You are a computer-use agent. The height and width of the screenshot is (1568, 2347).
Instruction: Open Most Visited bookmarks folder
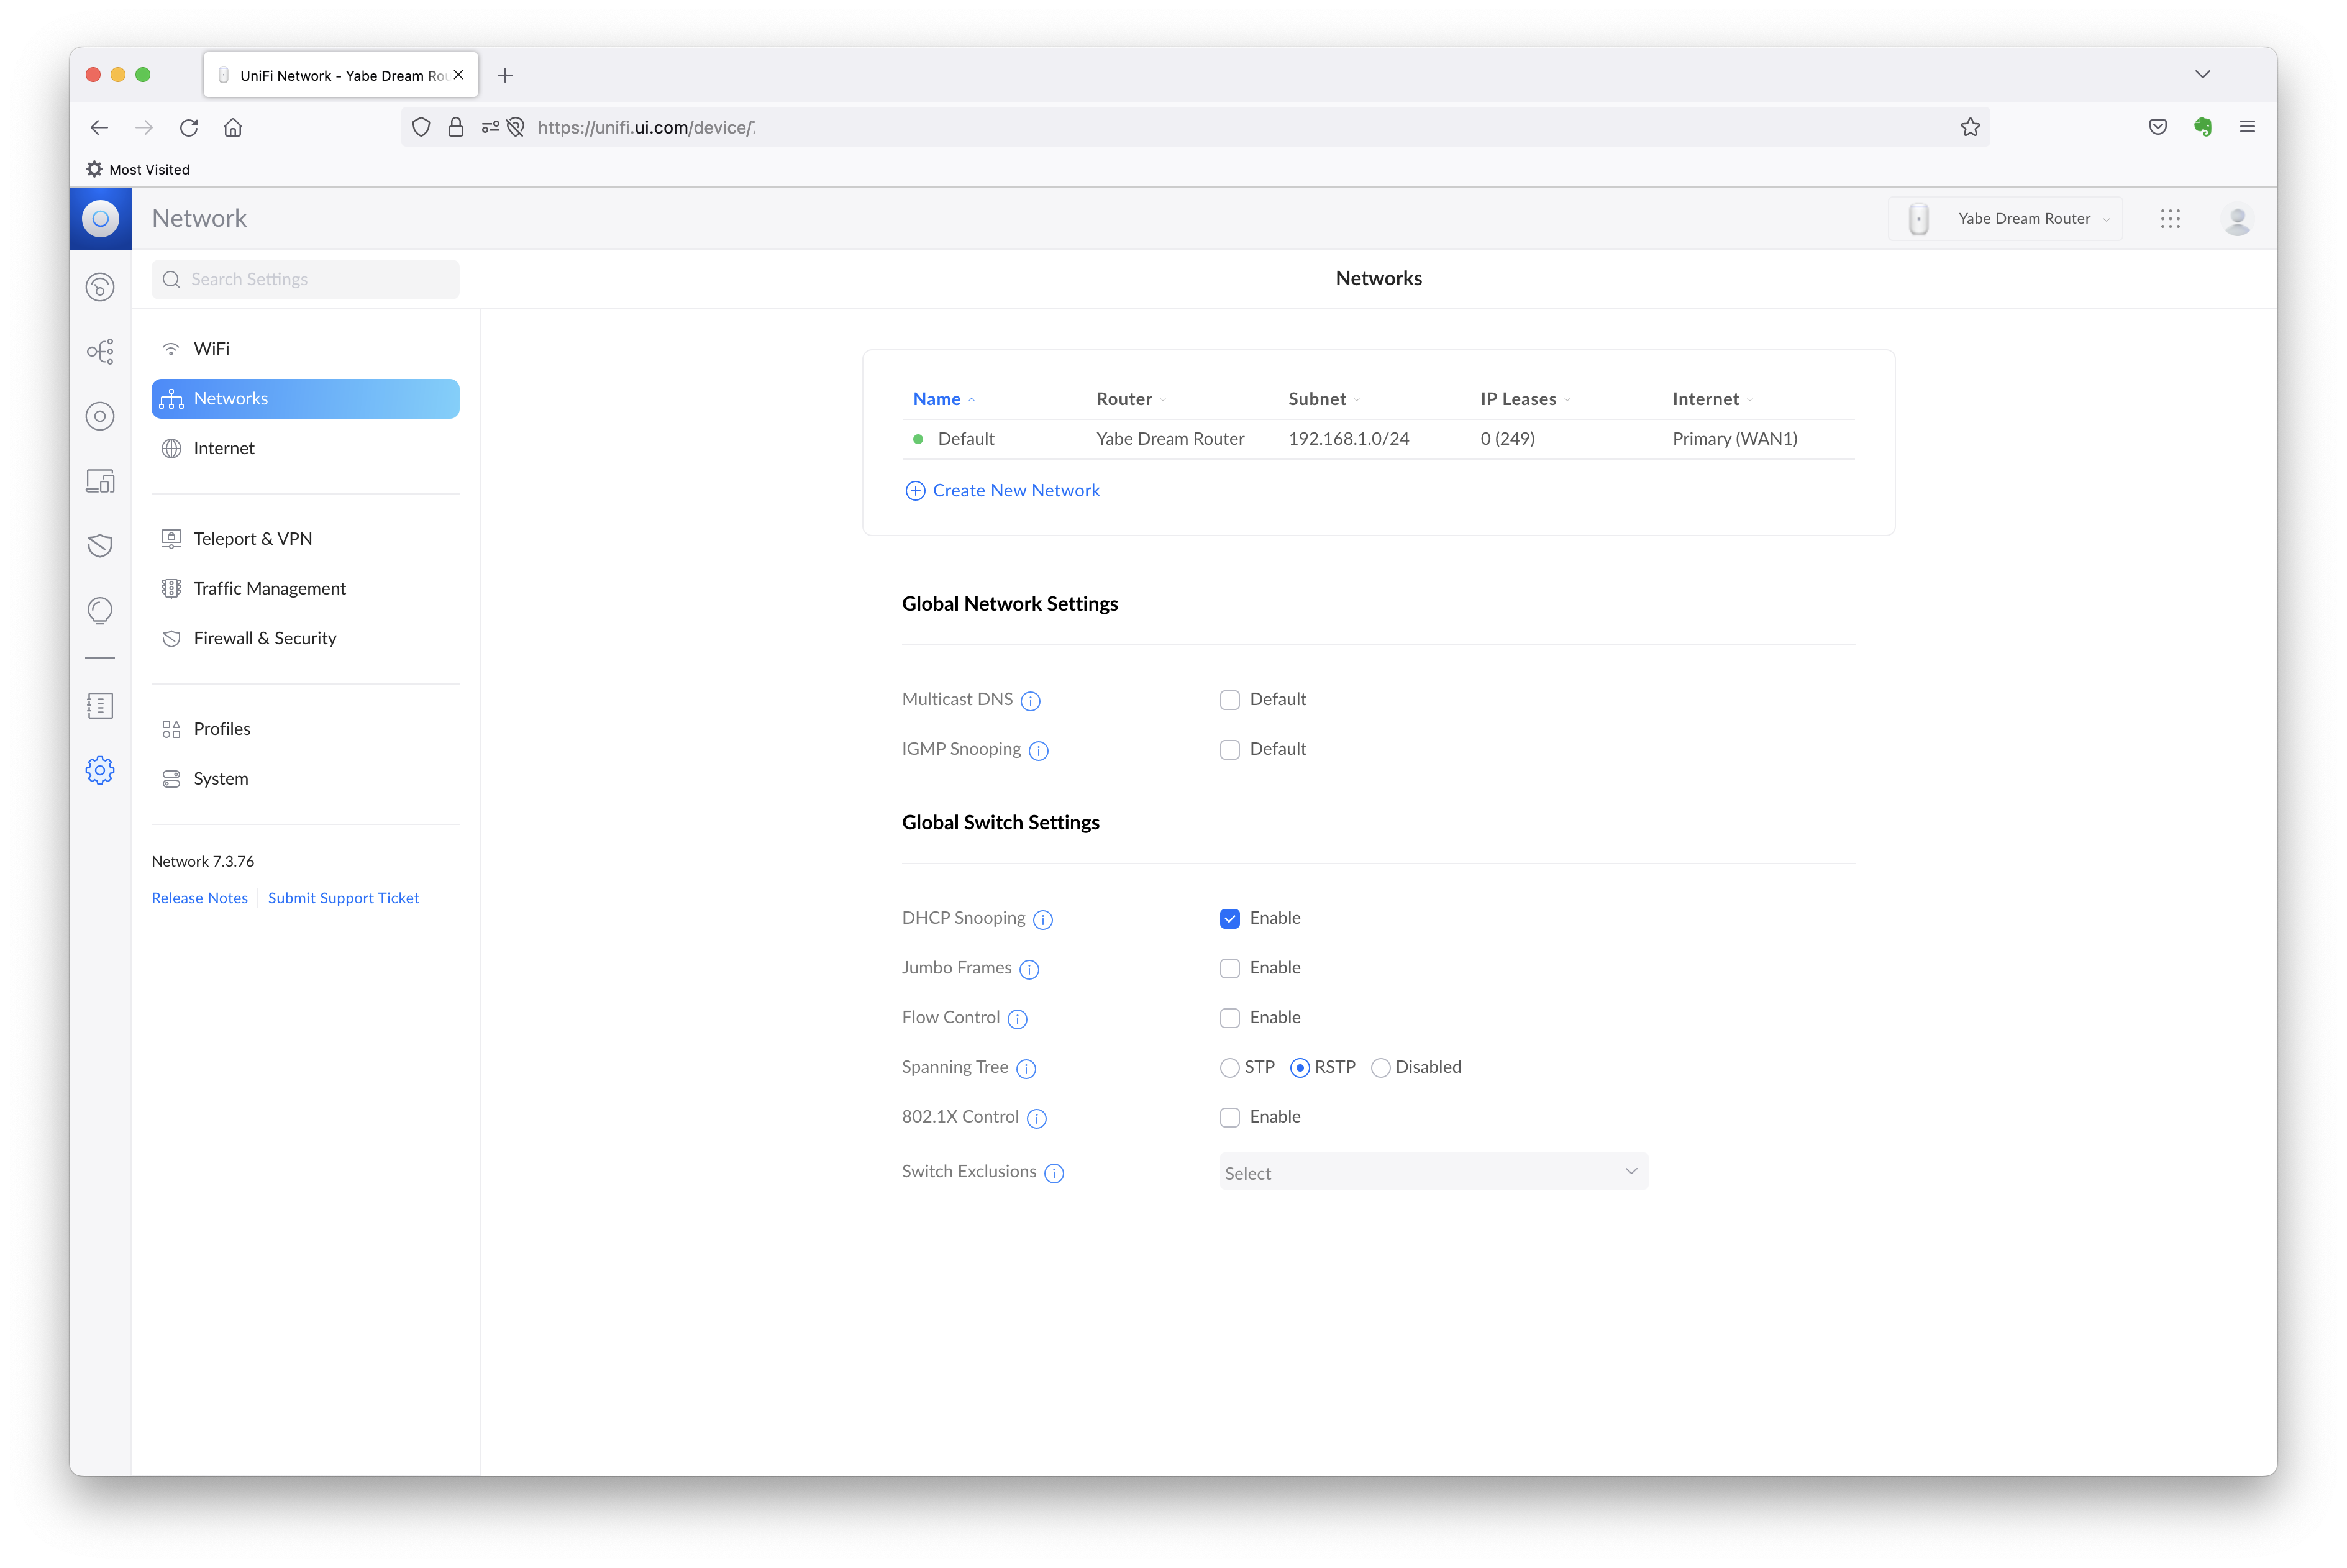[x=138, y=169]
